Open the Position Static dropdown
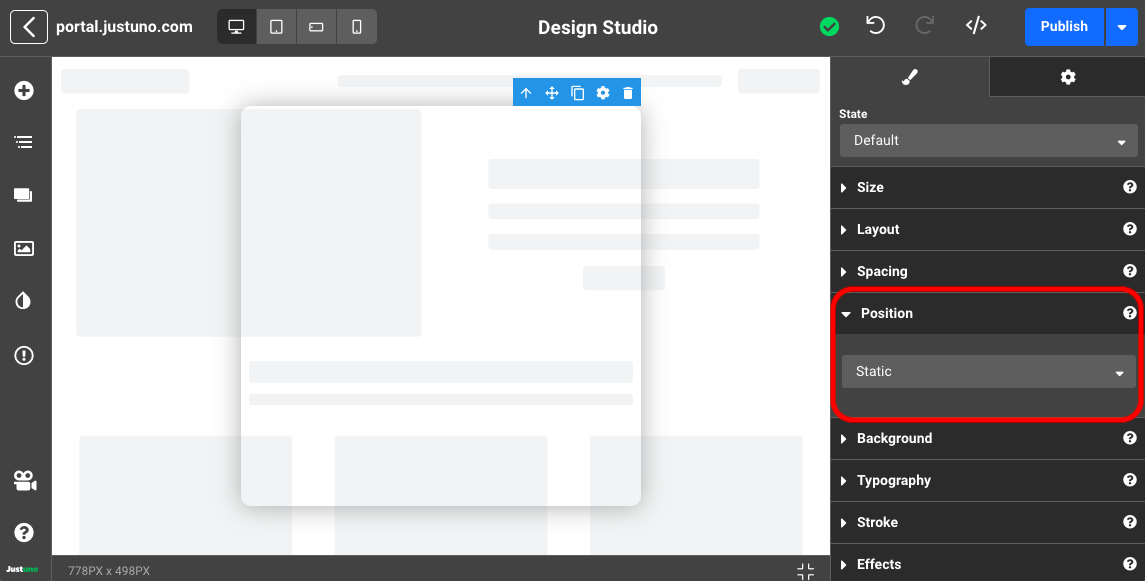 (x=988, y=372)
